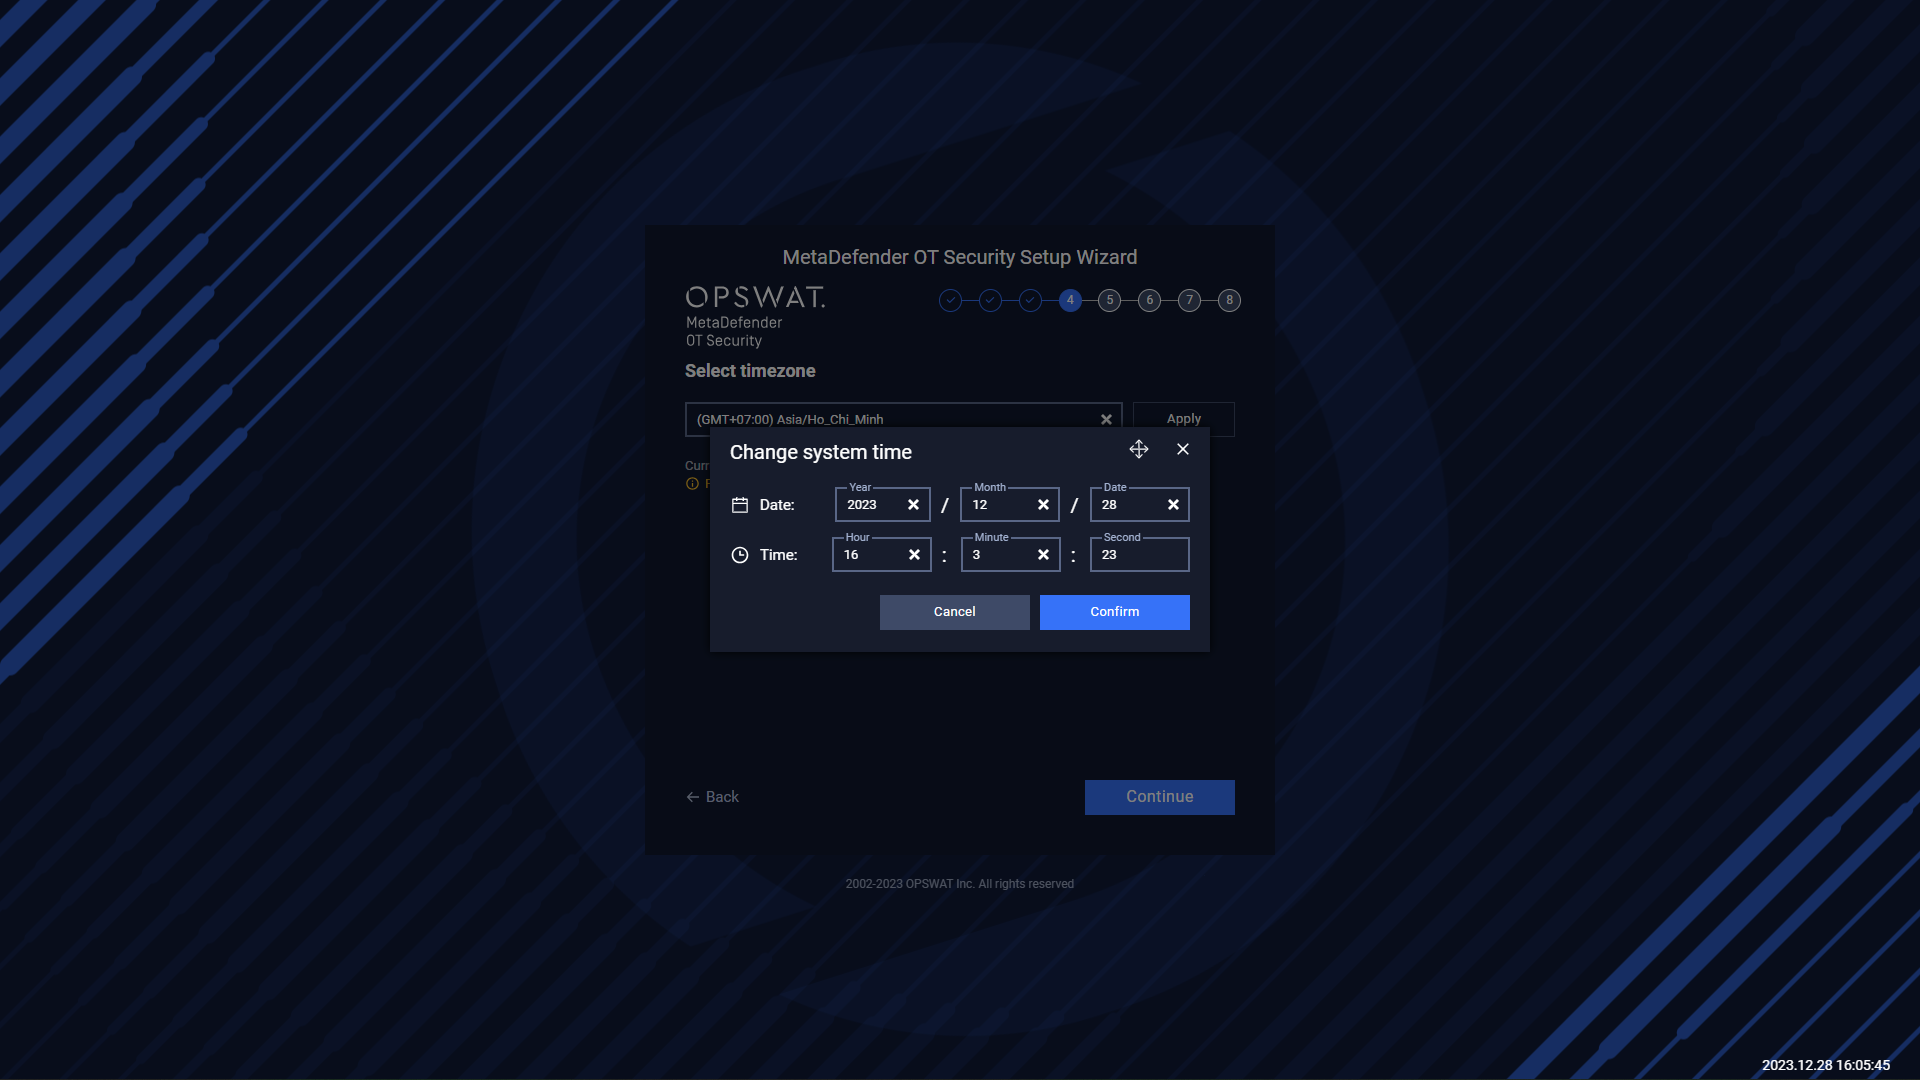The height and width of the screenshot is (1080, 1920).
Task: Click the Select timezone heading
Action: (x=750, y=371)
